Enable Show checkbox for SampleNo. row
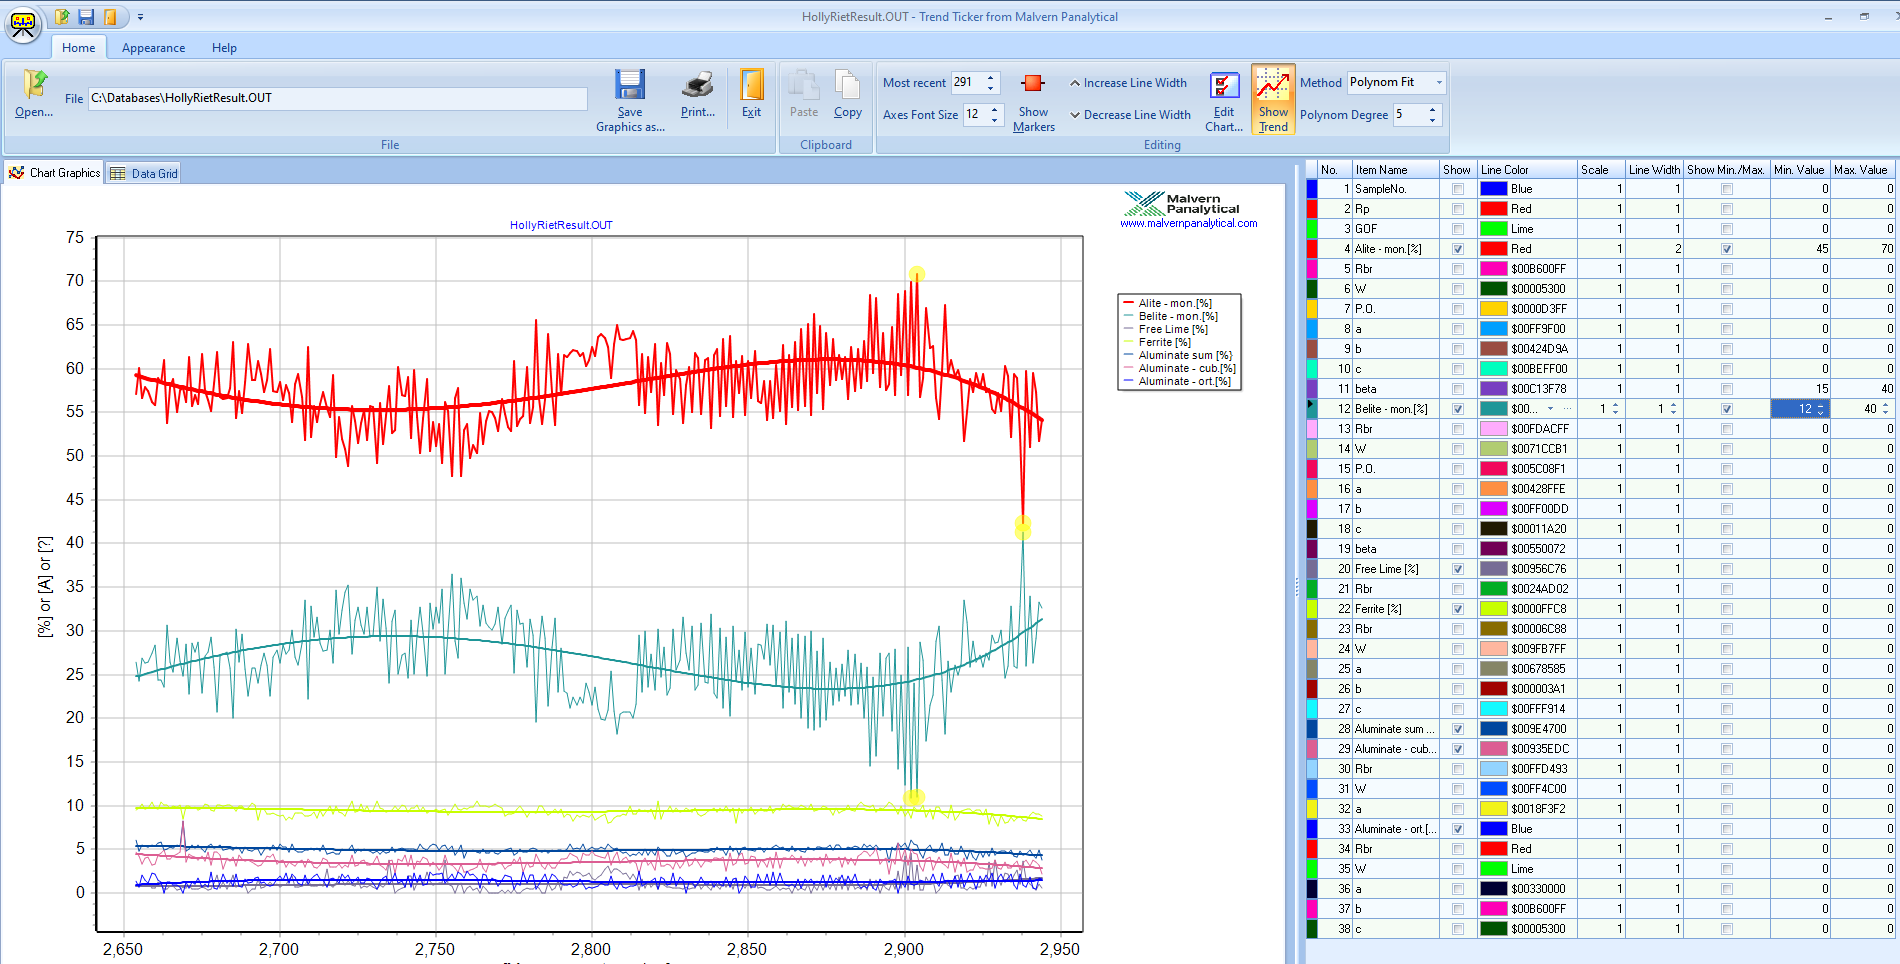1900x964 pixels. [1457, 189]
